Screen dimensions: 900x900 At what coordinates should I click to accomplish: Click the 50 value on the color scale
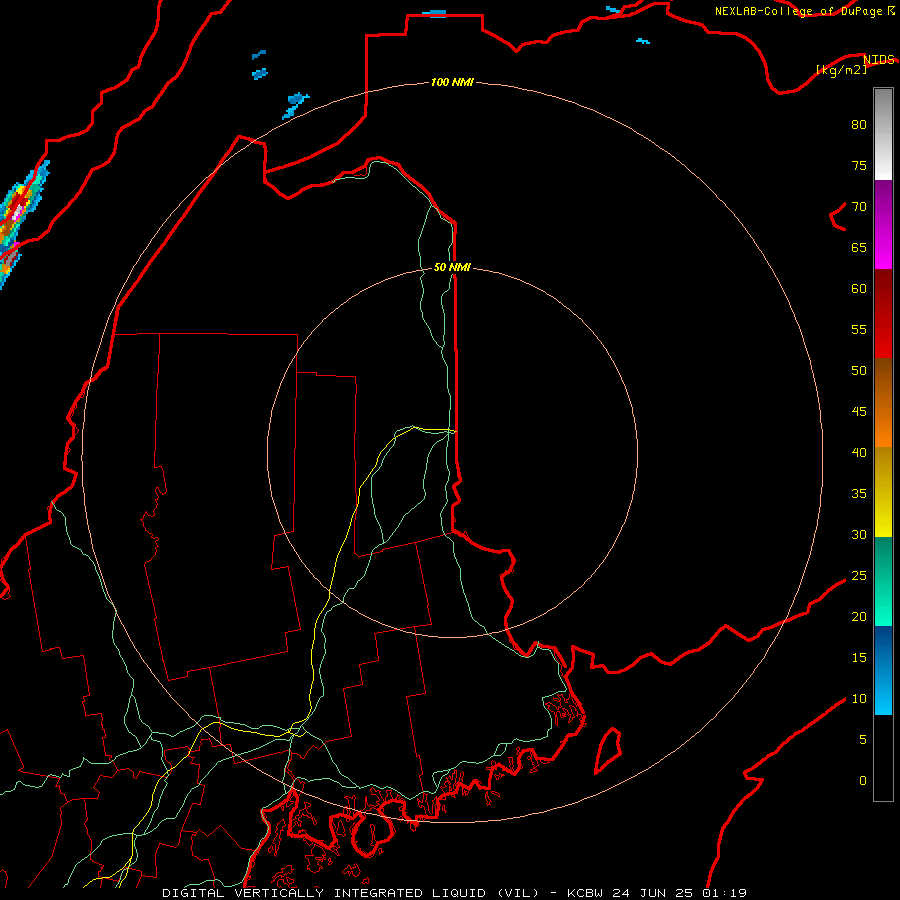click(859, 371)
